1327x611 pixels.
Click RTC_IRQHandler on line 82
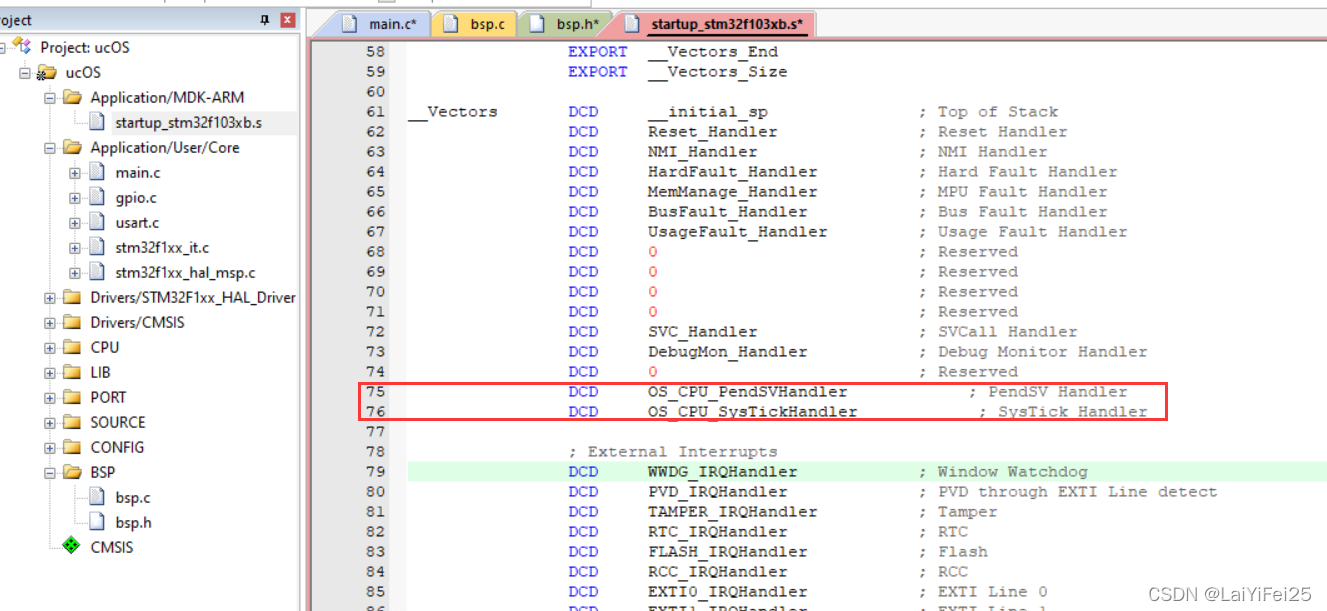click(x=717, y=531)
